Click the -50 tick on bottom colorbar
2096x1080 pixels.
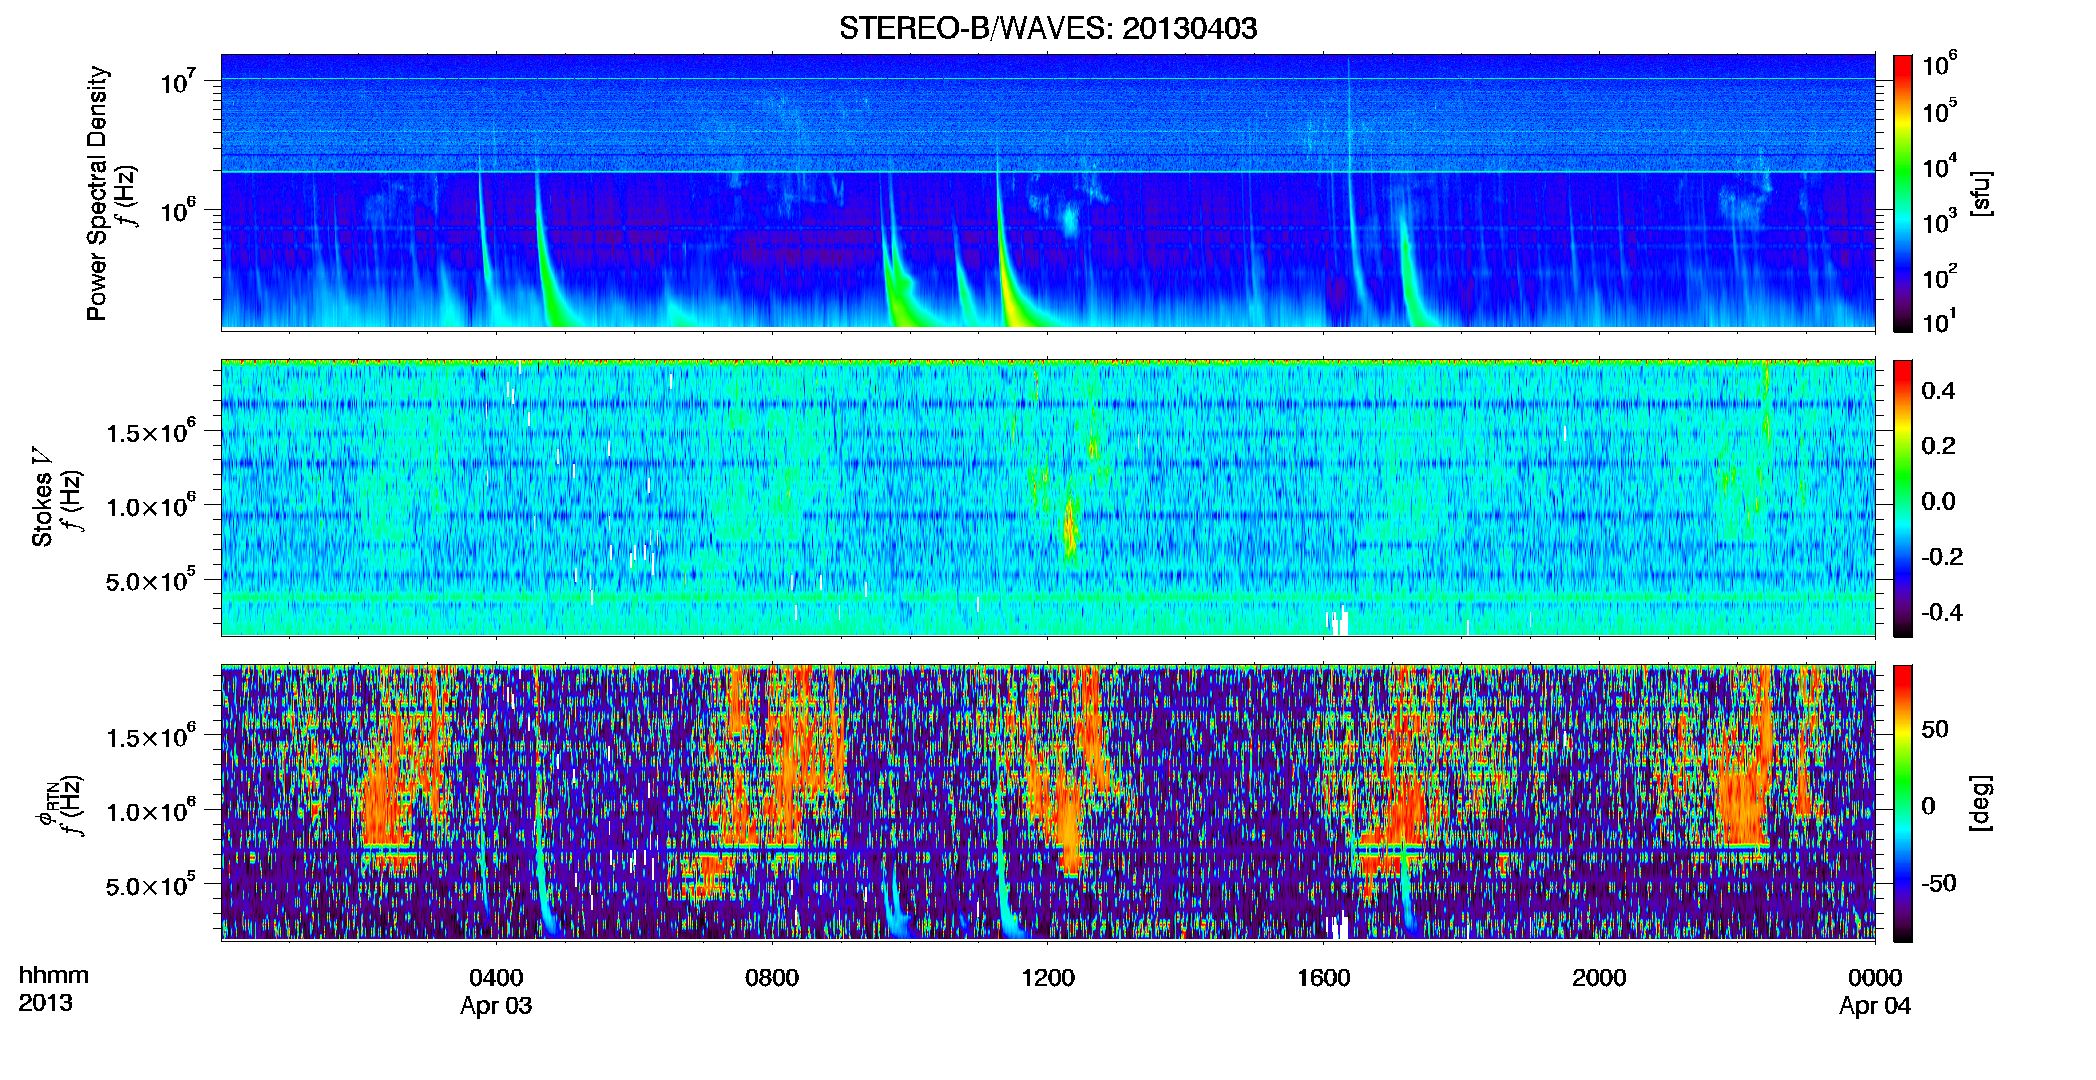pyautogui.click(x=1938, y=883)
